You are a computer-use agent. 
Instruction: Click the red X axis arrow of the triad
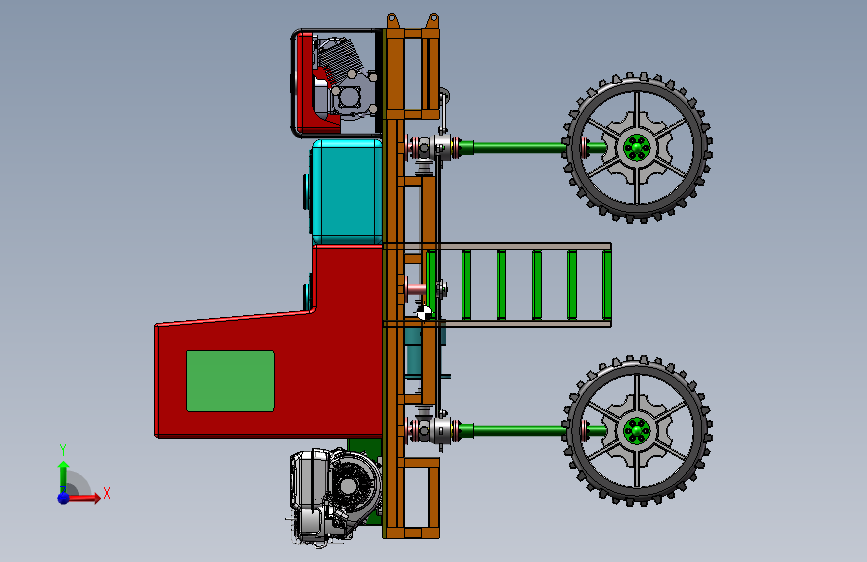coord(84,498)
